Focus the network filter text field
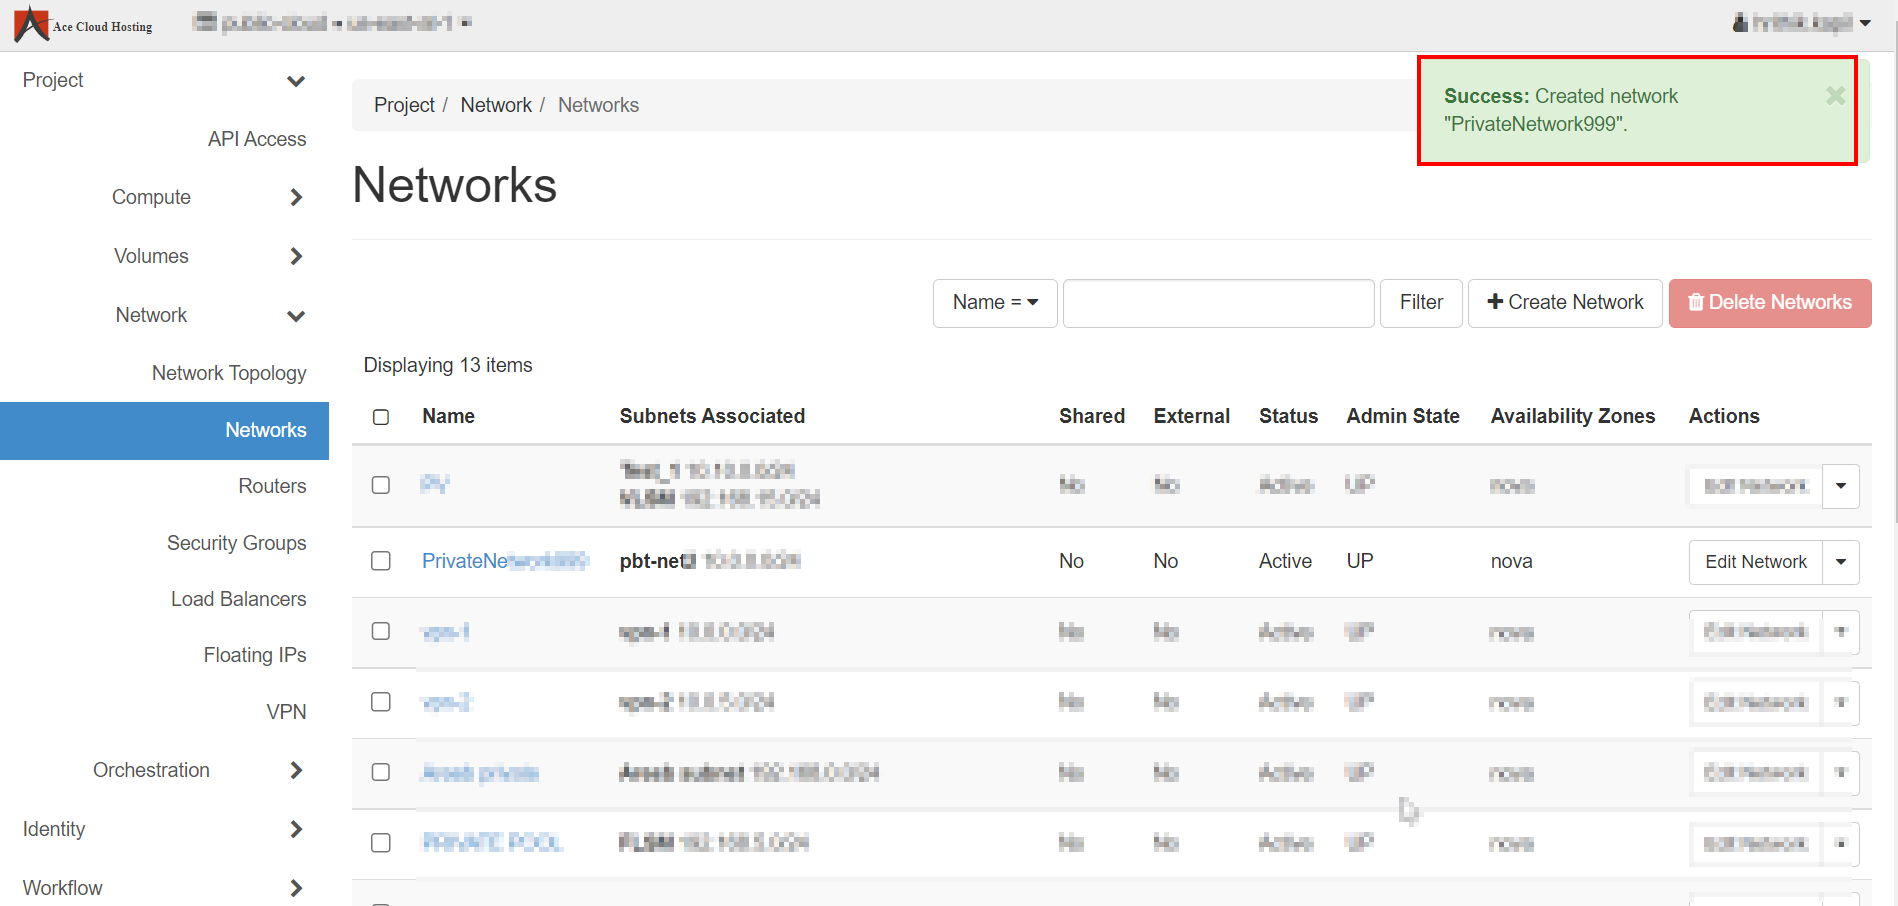Image resolution: width=1898 pixels, height=906 pixels. (1217, 303)
